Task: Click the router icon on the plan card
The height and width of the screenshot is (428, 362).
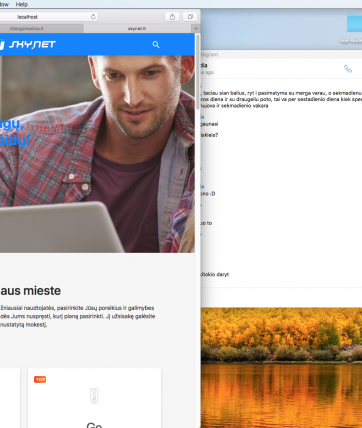Action: click(x=94, y=395)
